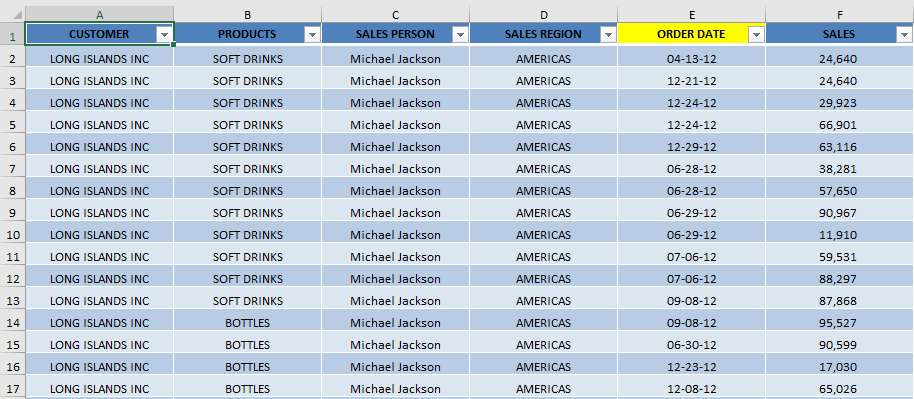Select the first BOTTLES cell in row 14
This screenshot has width=914, height=399.
coord(248,323)
